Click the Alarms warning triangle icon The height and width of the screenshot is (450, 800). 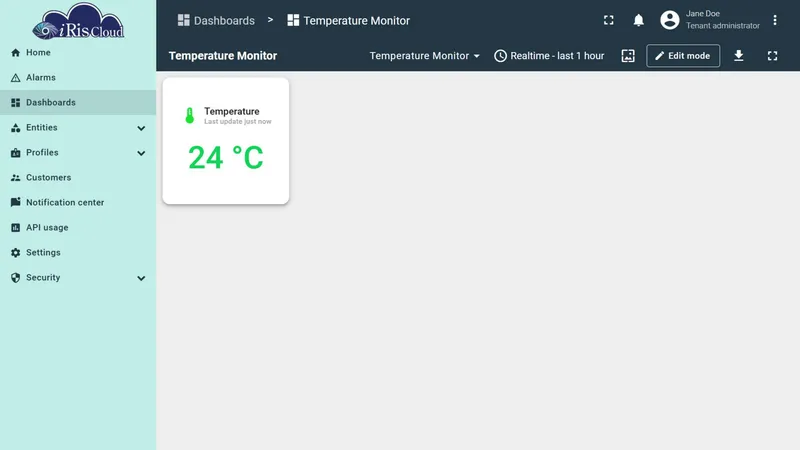[x=16, y=78]
